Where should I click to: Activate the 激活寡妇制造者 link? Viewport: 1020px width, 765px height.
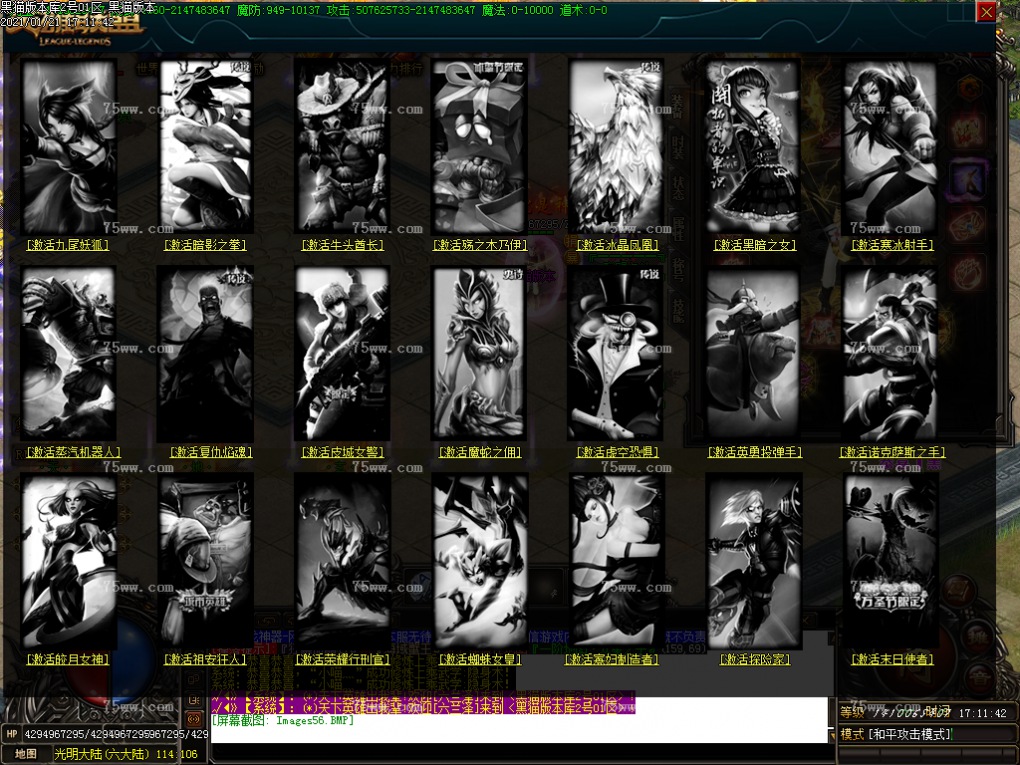coord(611,659)
